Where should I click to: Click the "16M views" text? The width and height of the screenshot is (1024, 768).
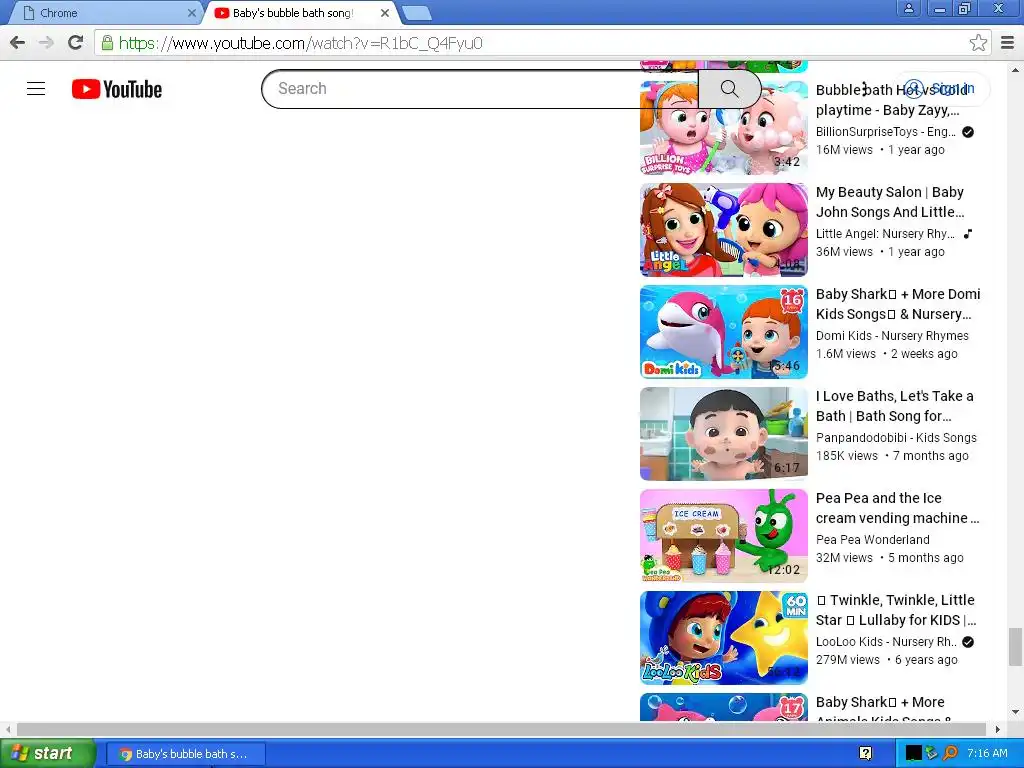point(844,150)
